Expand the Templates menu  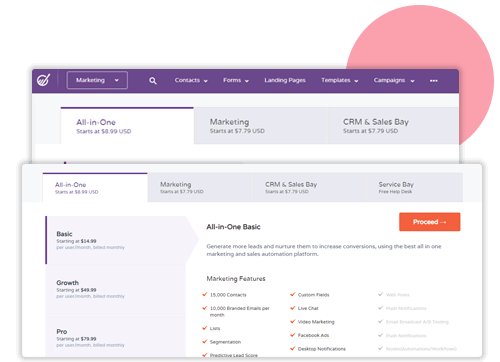point(339,80)
